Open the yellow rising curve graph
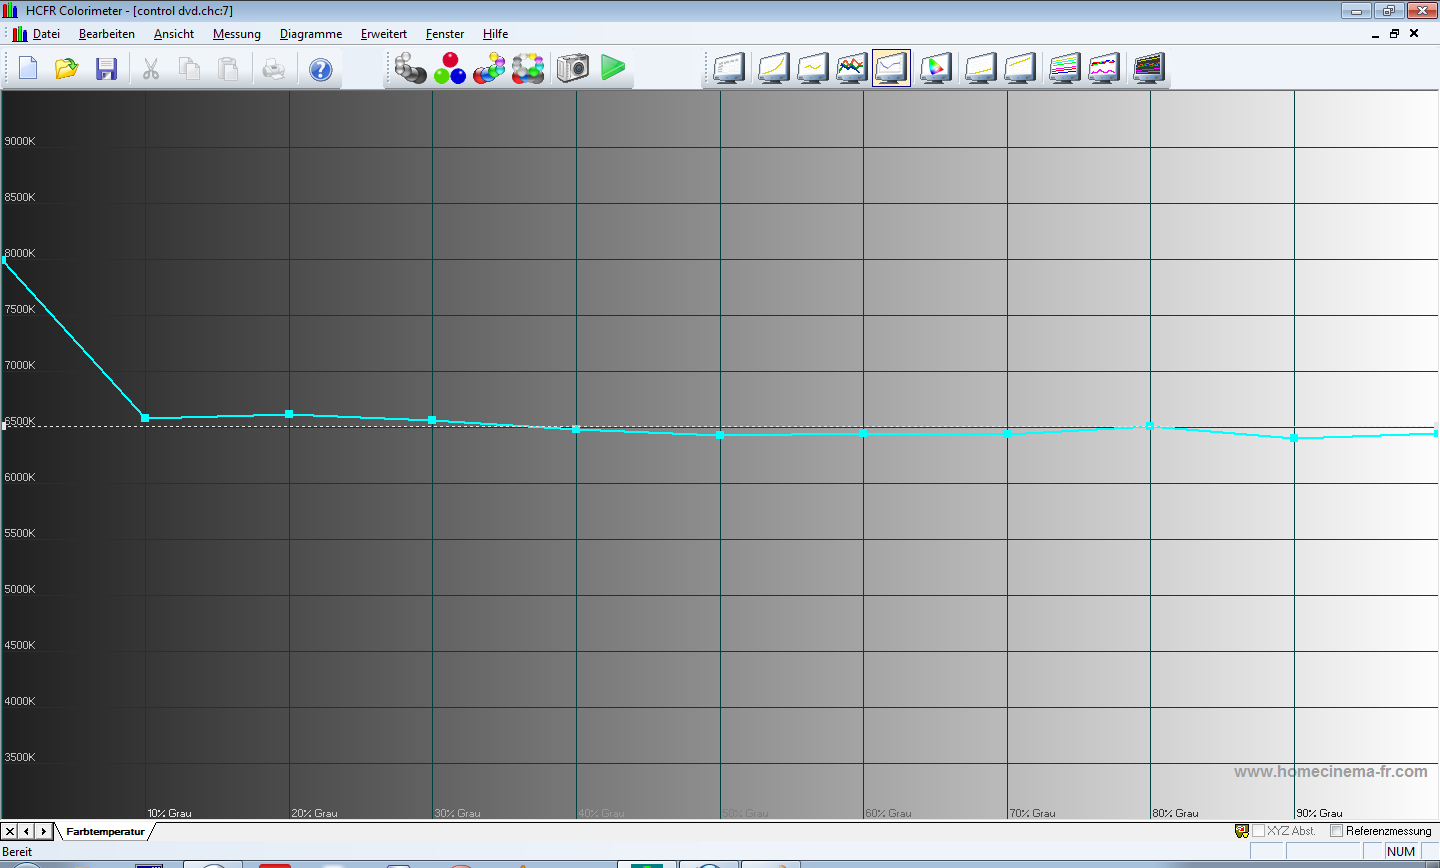Viewport: 1440px width, 868px height. 773,68
